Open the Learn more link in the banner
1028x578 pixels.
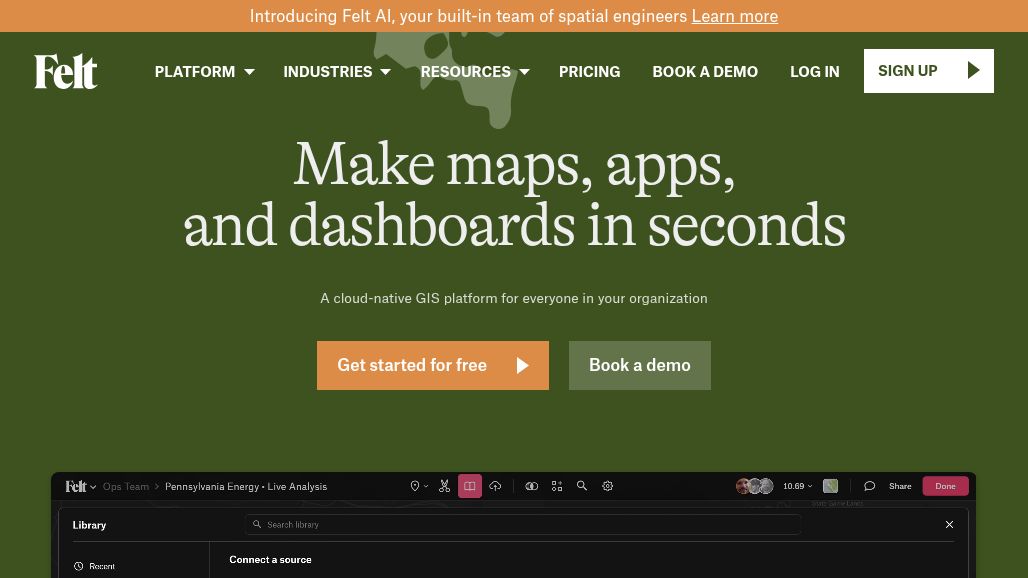734,16
